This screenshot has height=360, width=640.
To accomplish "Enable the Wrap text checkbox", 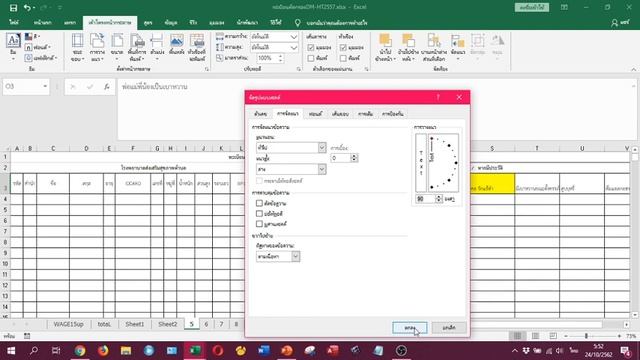I will coord(259,203).
